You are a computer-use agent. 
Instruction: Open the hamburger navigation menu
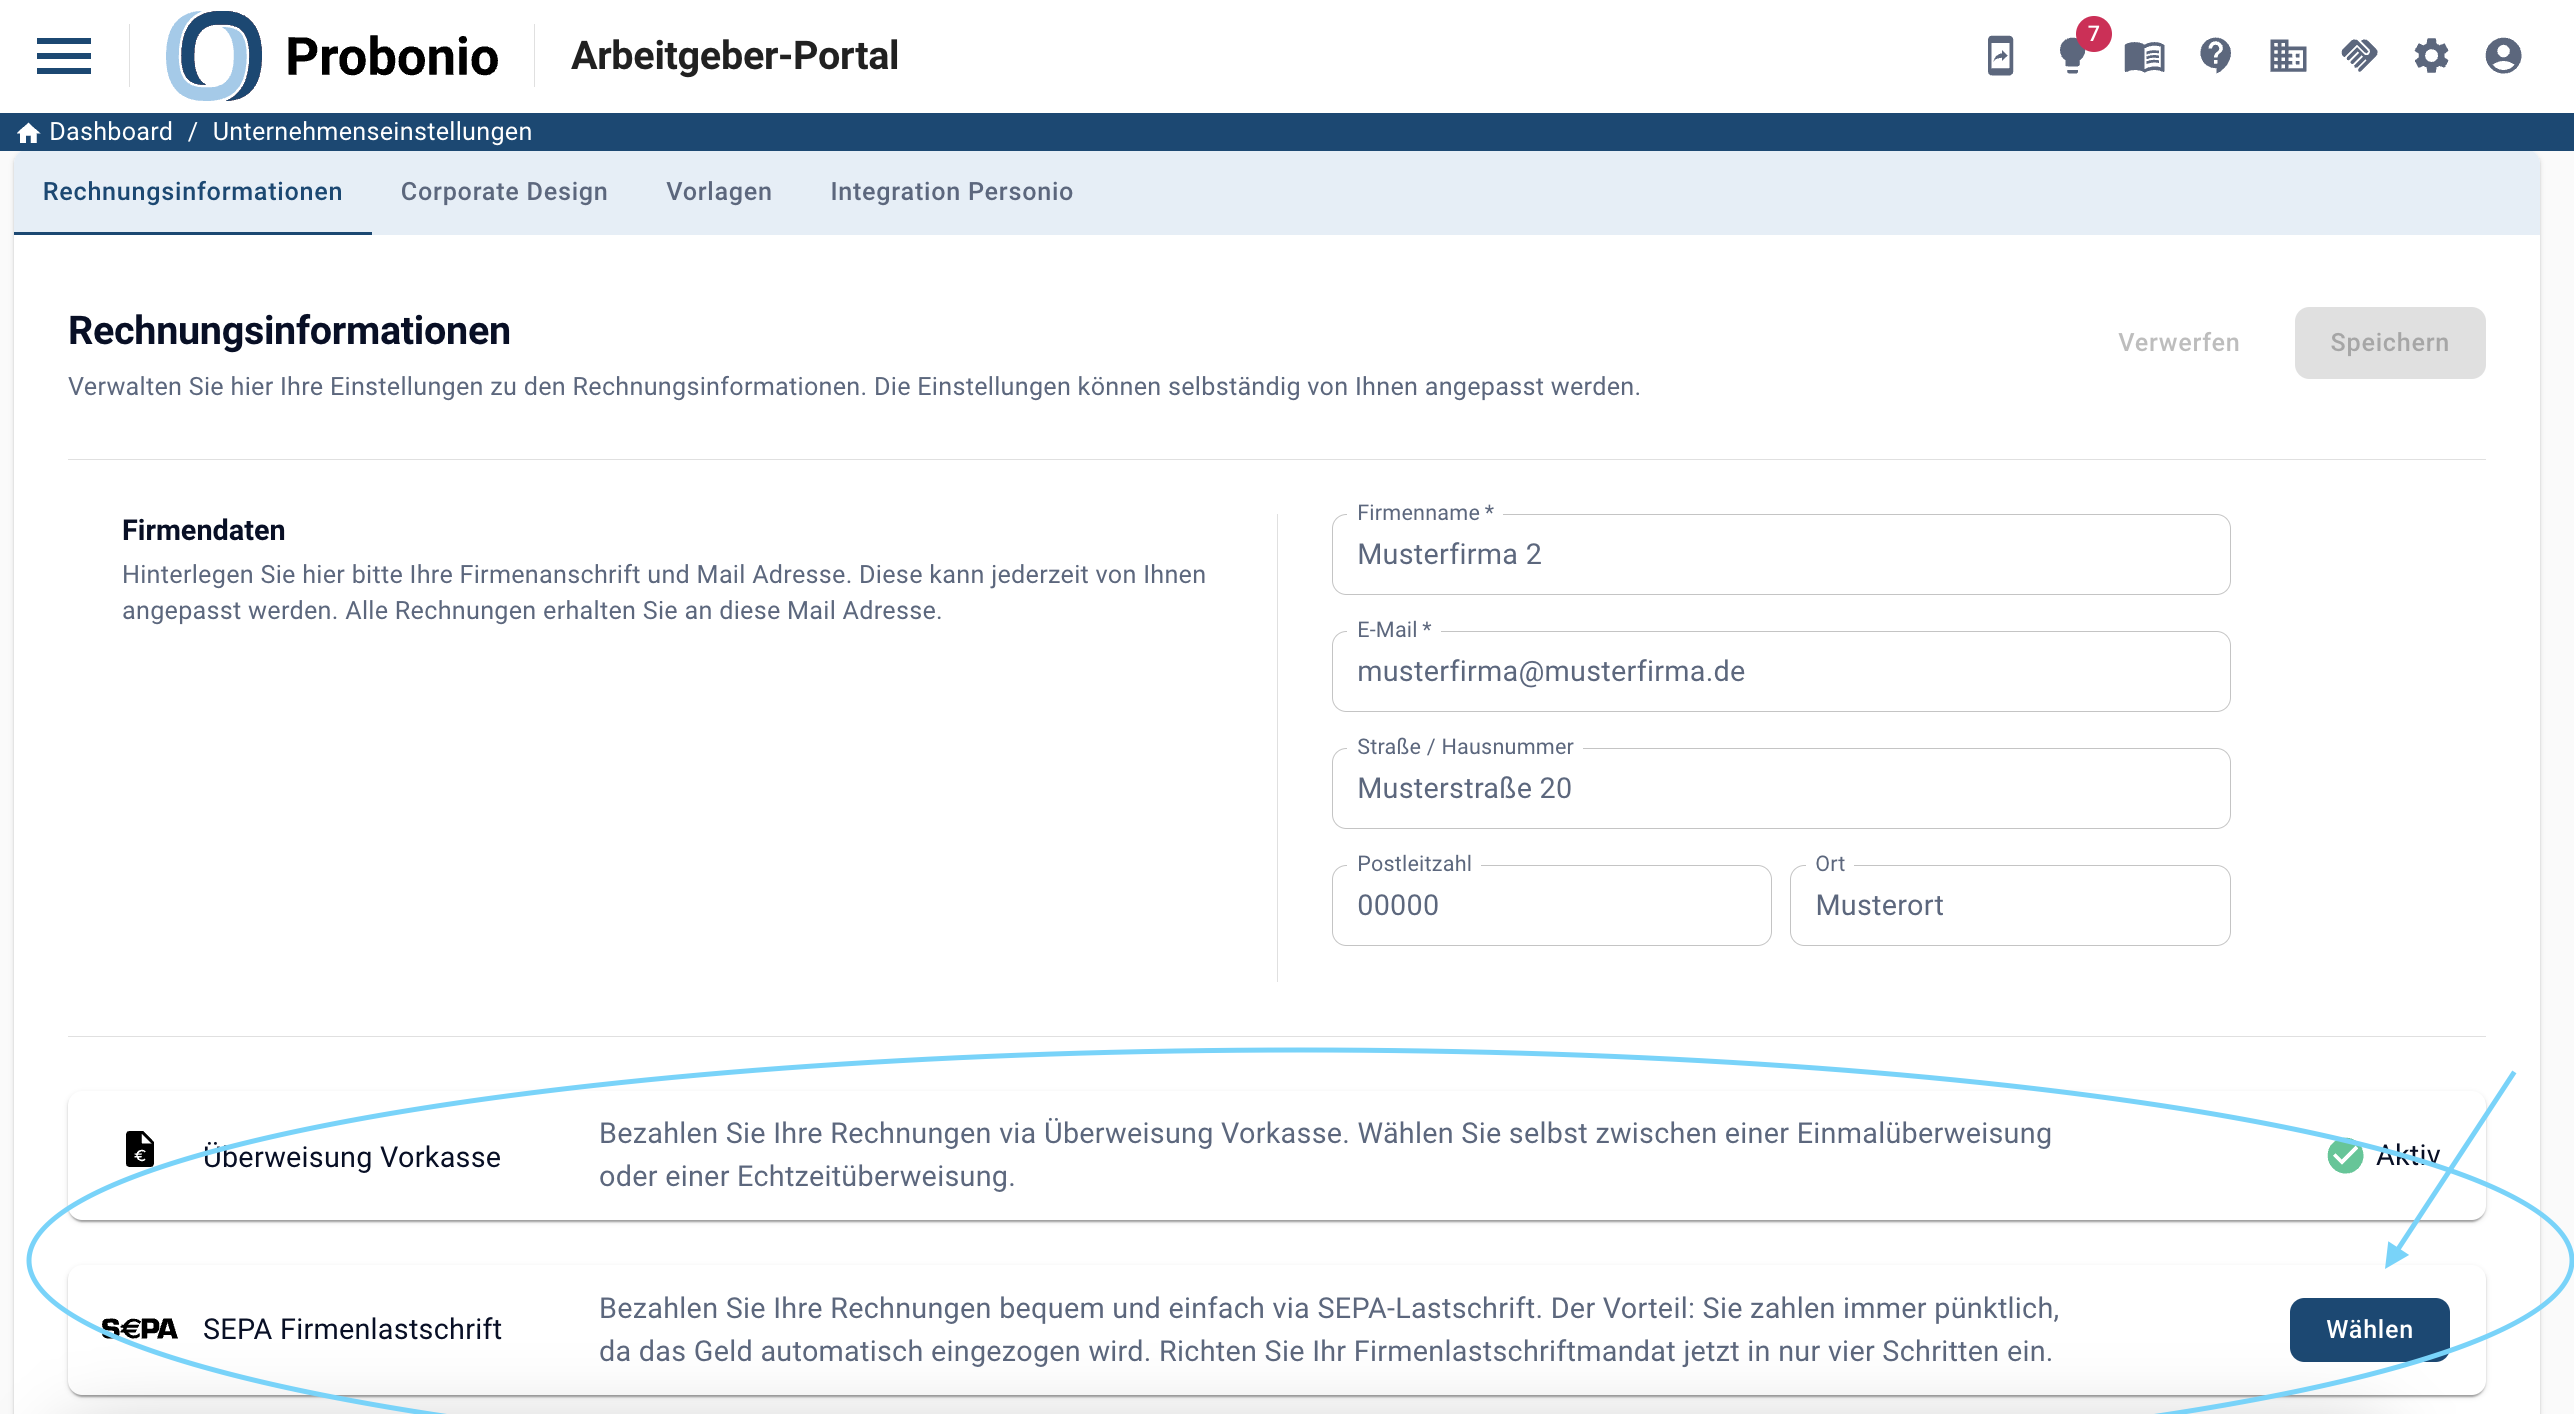63,56
